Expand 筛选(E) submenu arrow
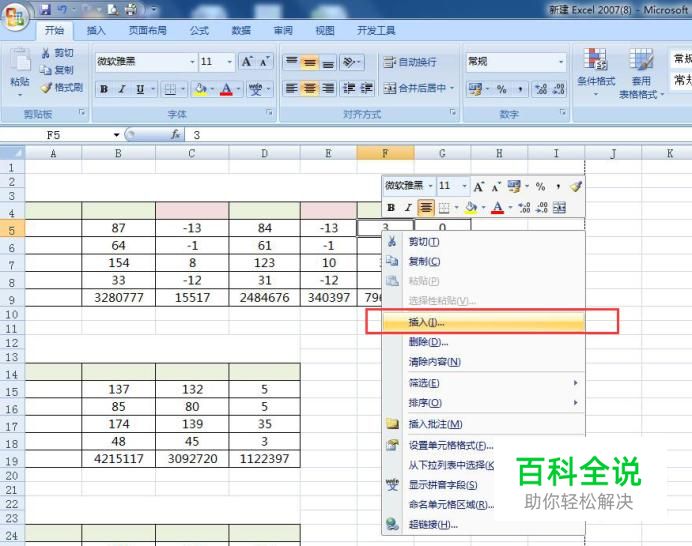The width and height of the screenshot is (692, 546). point(575,383)
